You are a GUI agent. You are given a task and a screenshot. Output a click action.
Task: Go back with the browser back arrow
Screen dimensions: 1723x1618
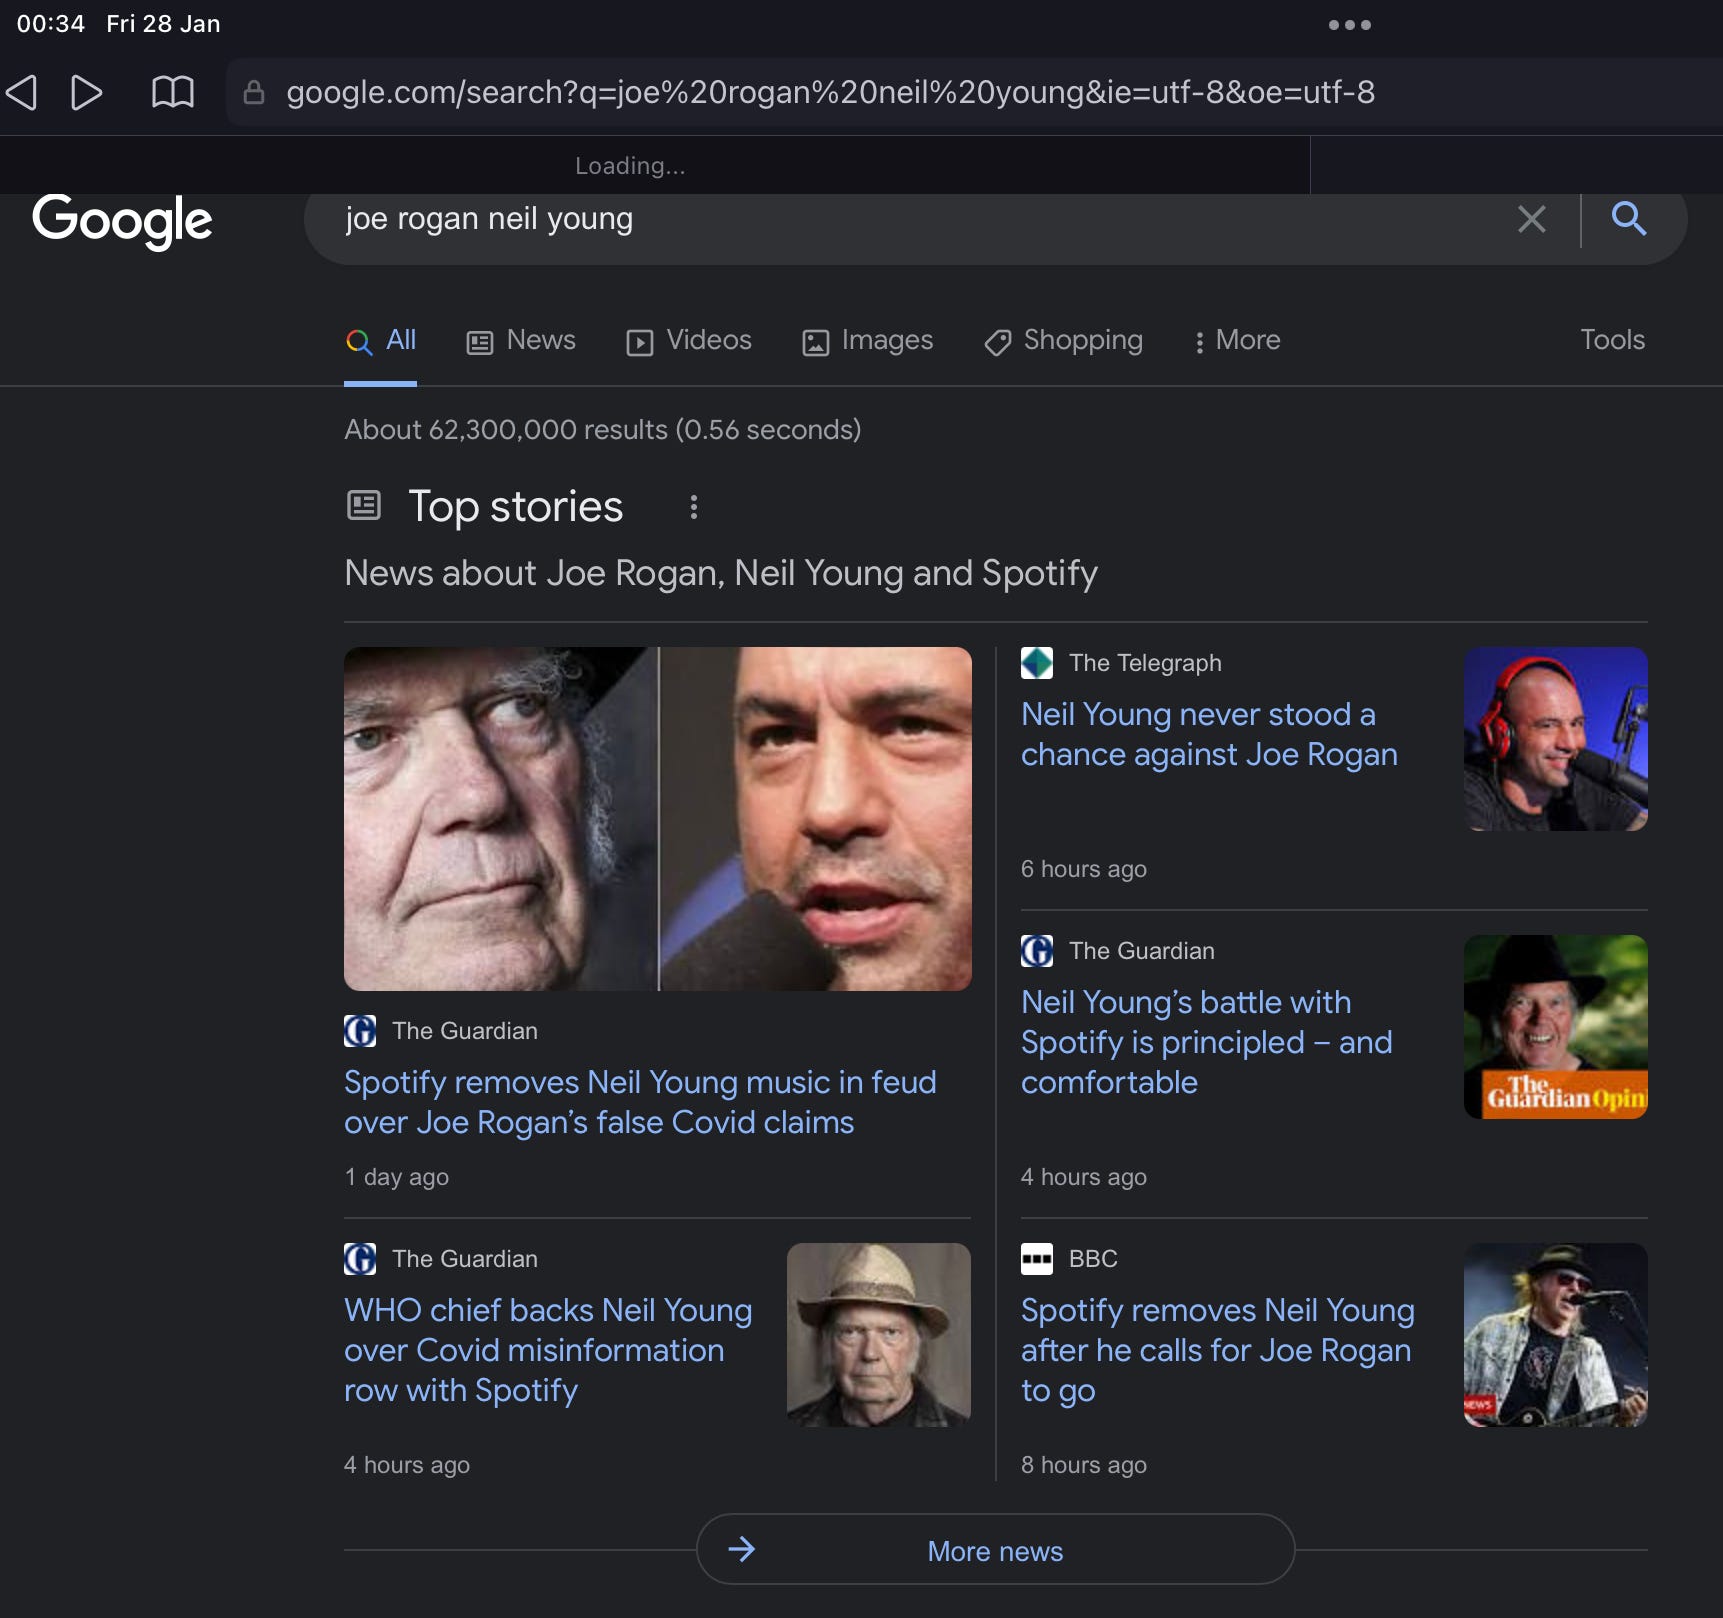pyautogui.click(x=21, y=92)
